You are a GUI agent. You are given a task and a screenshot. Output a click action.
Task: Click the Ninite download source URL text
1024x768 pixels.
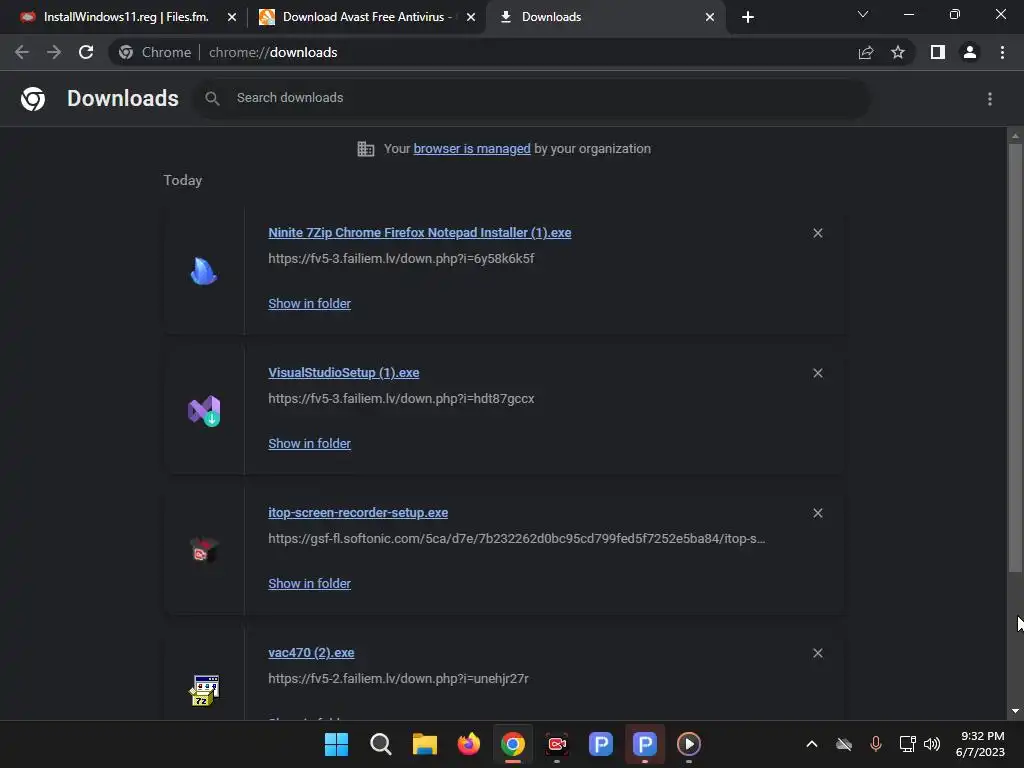tap(401, 259)
